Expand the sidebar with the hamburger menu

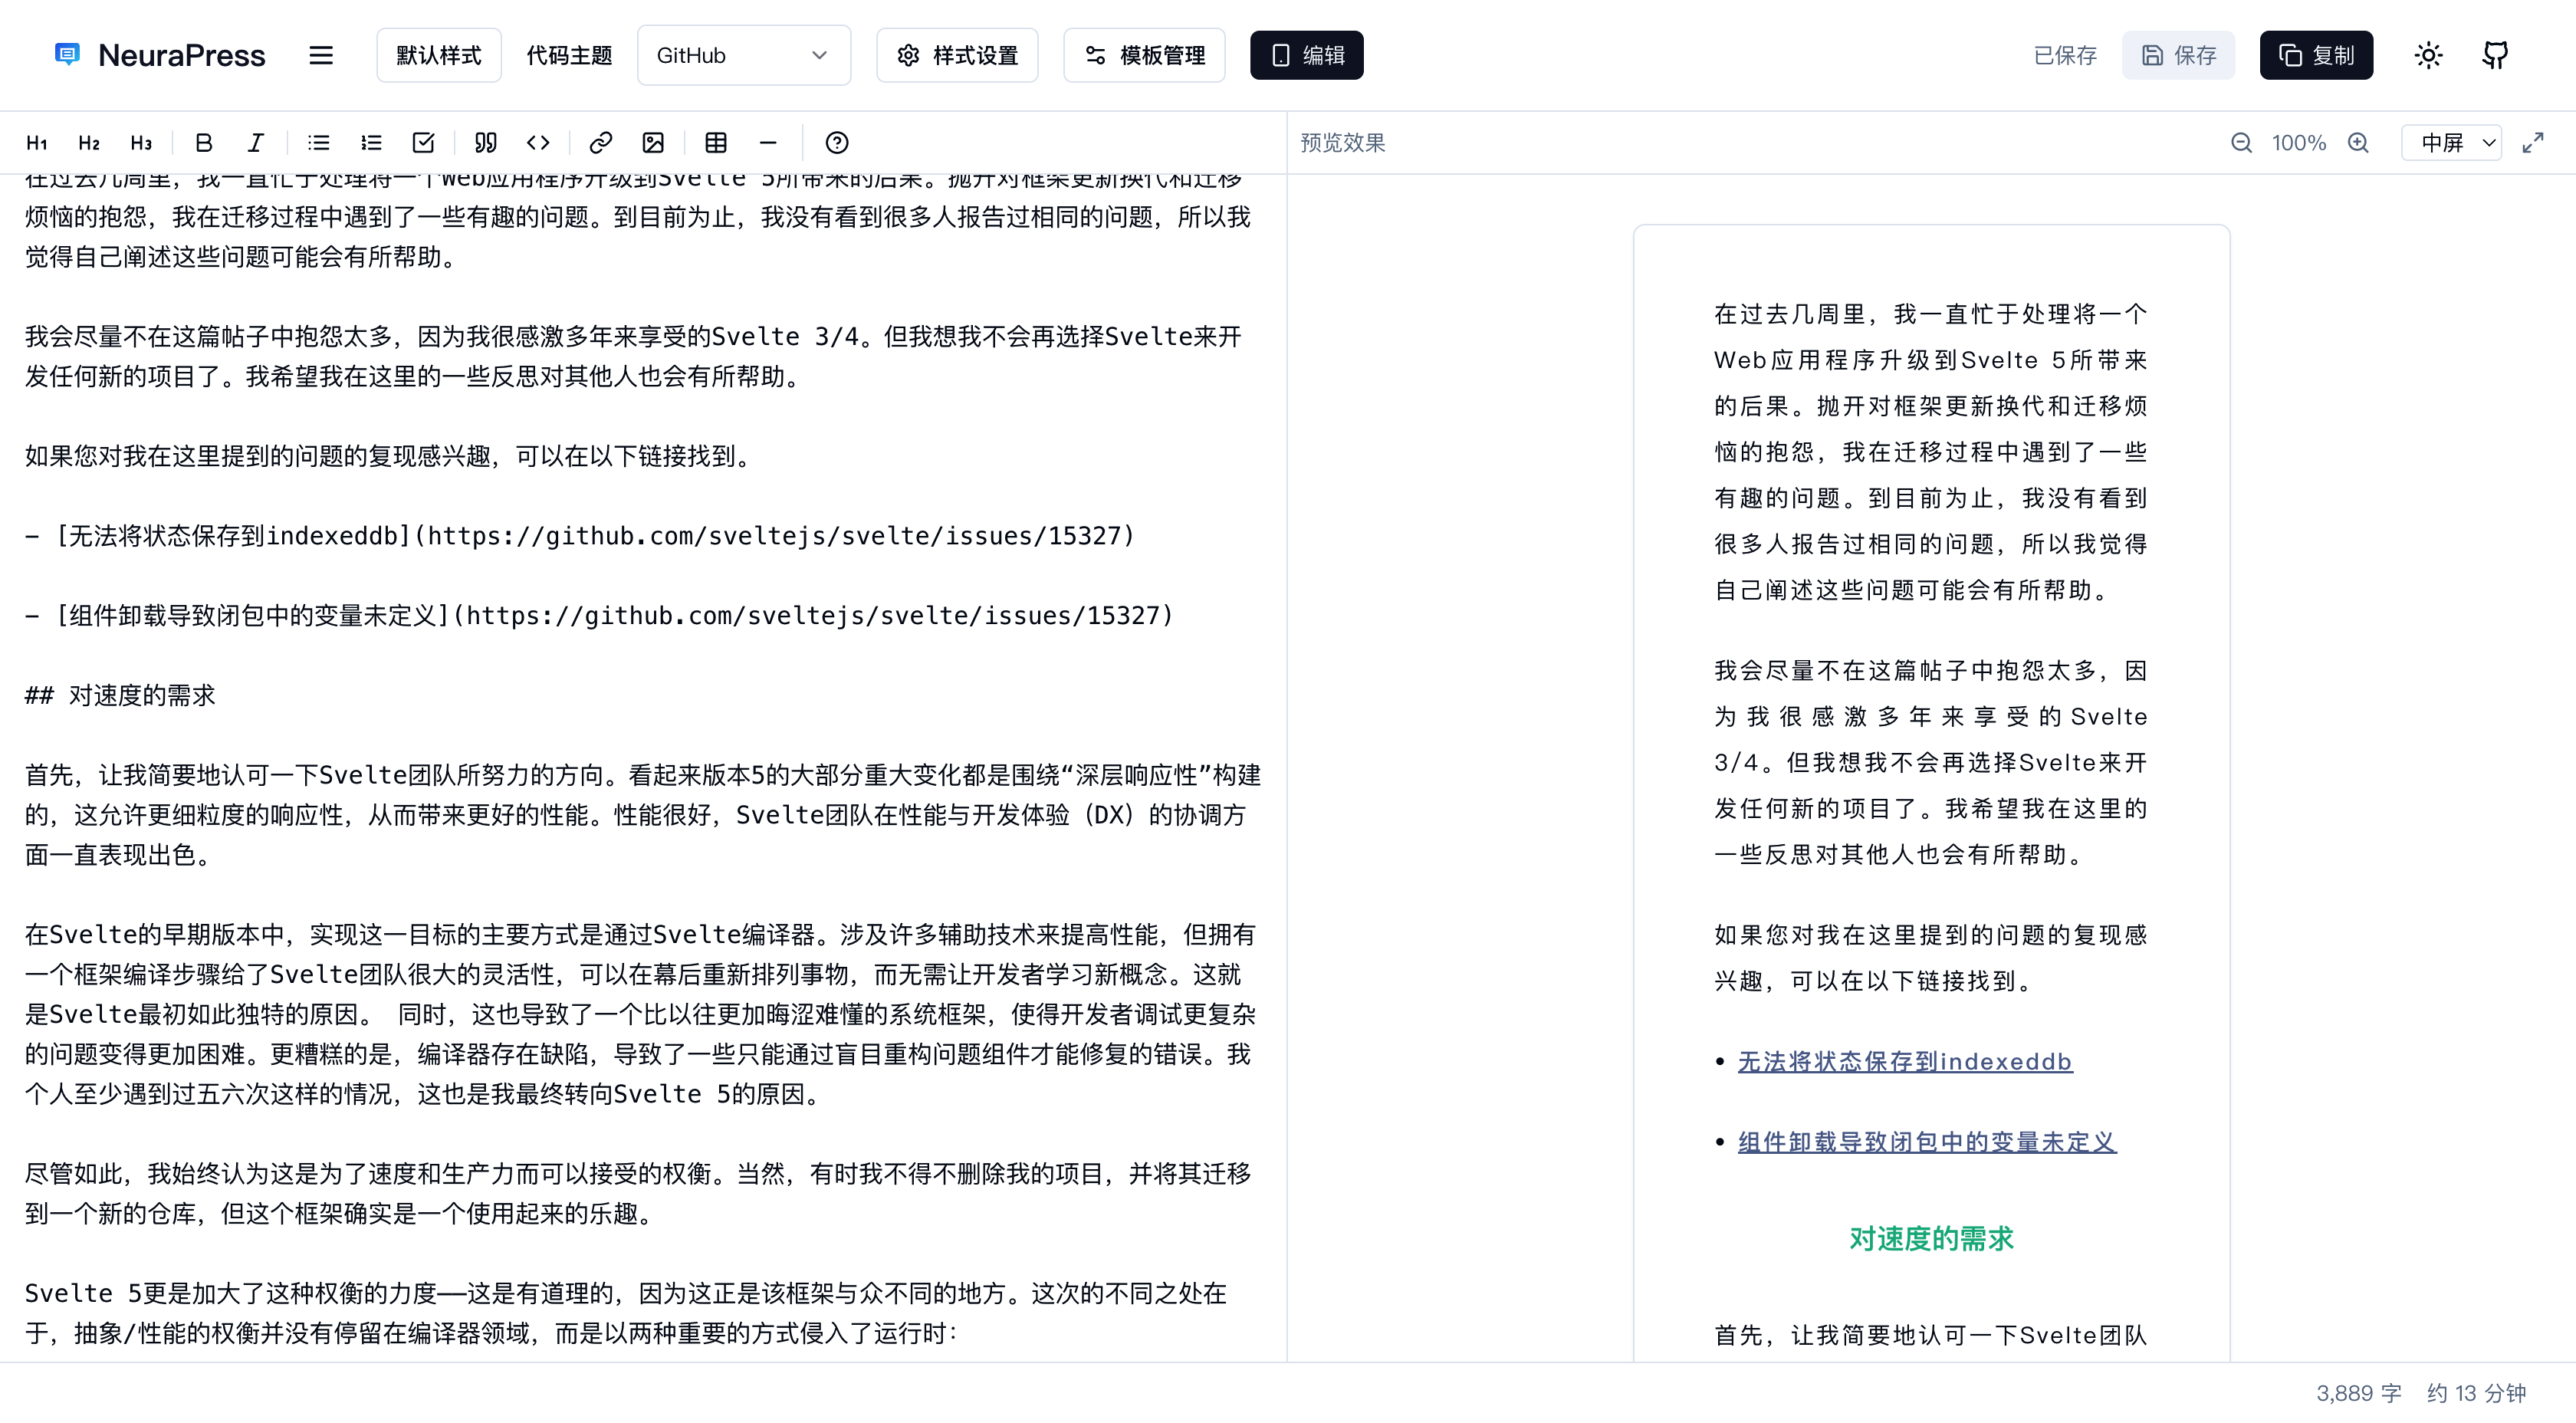tap(321, 55)
